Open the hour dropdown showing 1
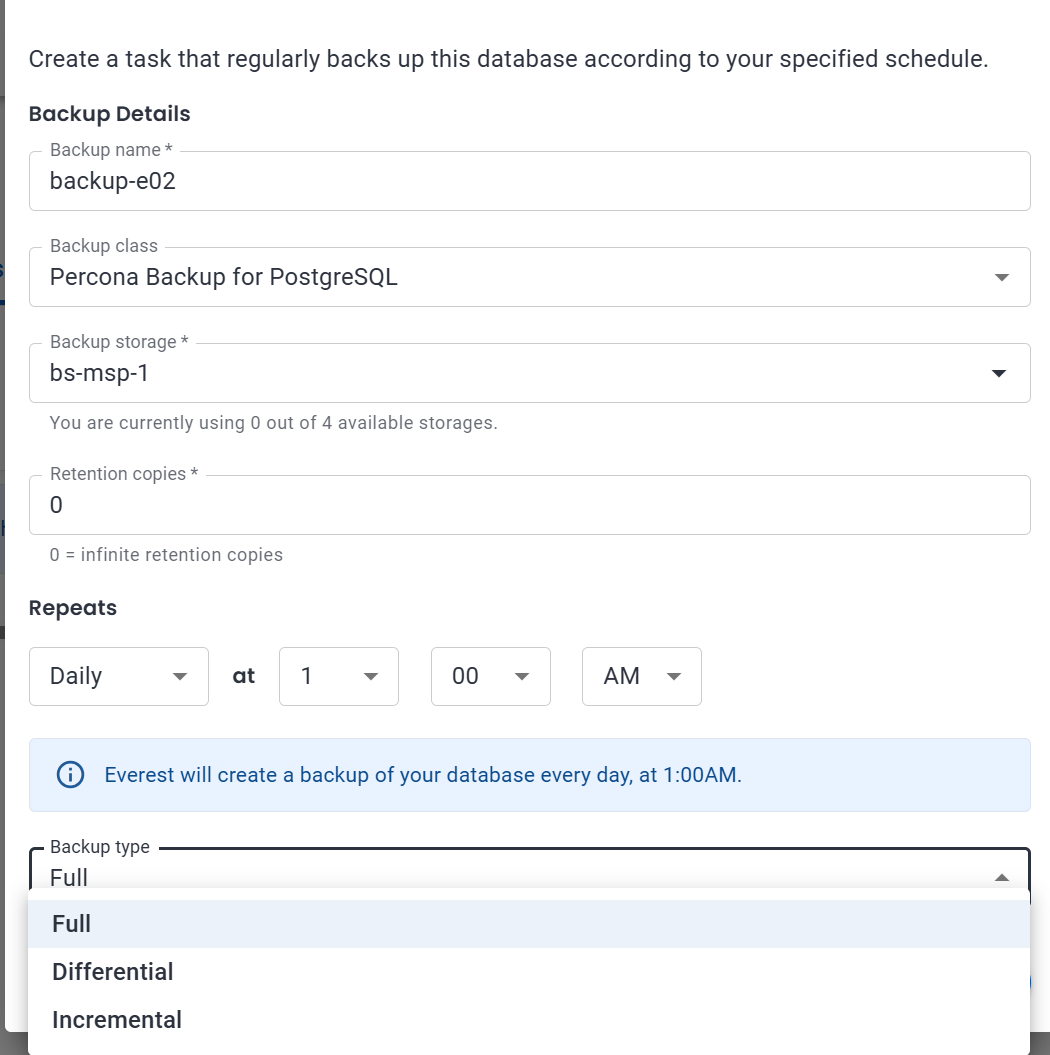This screenshot has width=1050, height=1055. click(339, 676)
